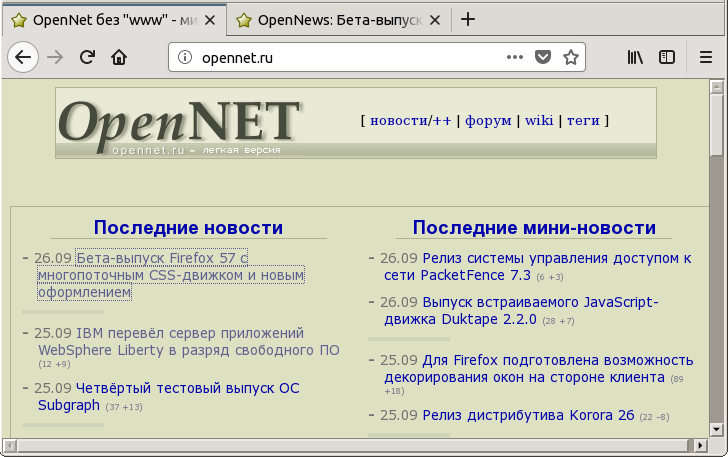The width and height of the screenshot is (728, 457).
Task: Click vertical scrollbar down arrow
Action: (717, 430)
